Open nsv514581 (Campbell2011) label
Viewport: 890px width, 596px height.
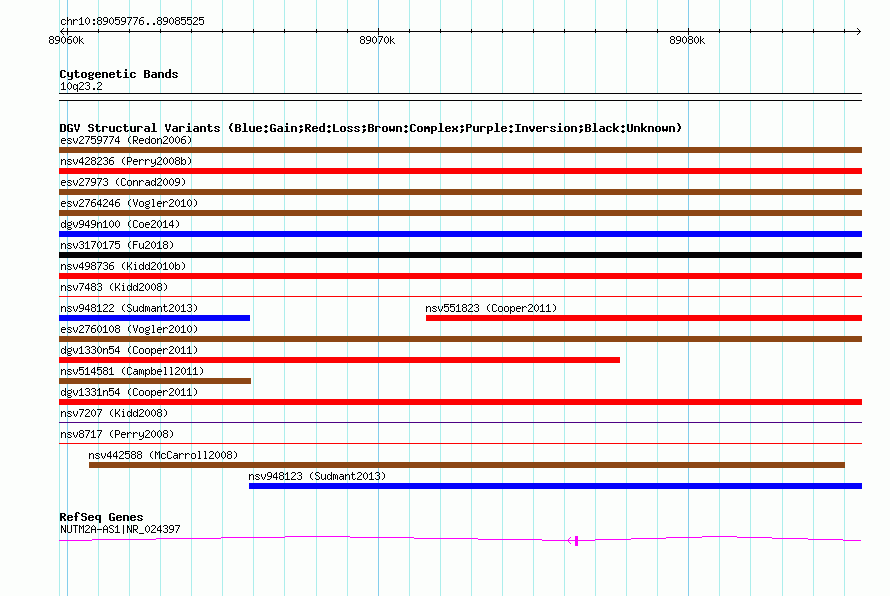click(132, 371)
